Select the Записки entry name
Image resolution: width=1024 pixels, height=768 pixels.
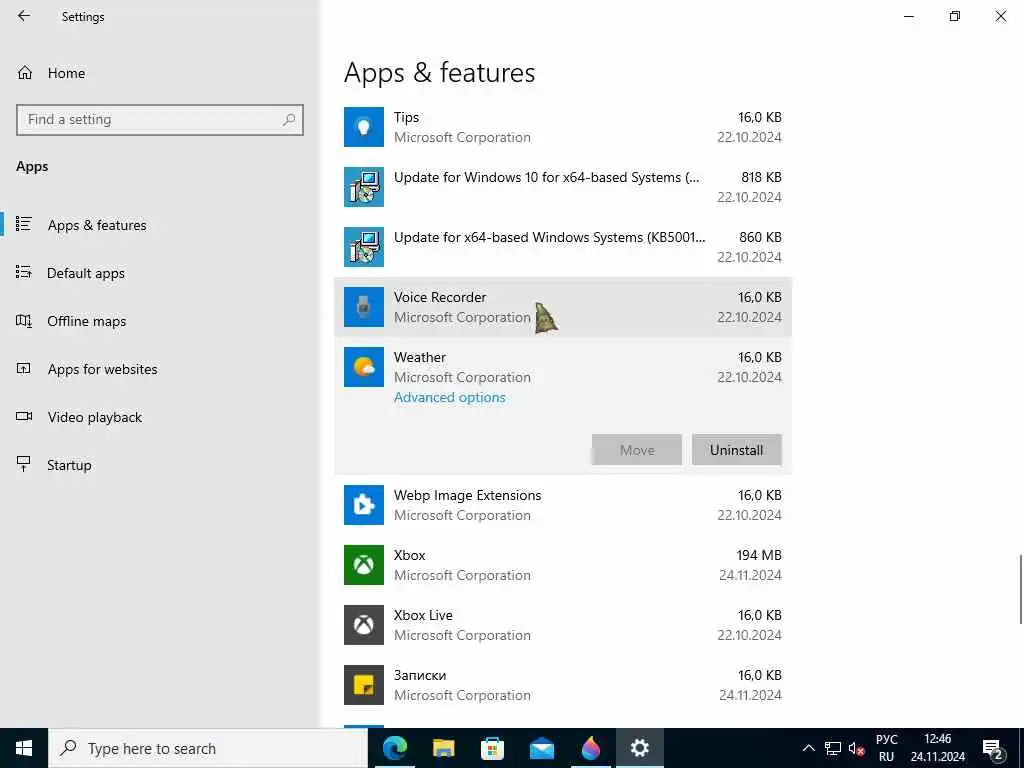(x=419, y=675)
